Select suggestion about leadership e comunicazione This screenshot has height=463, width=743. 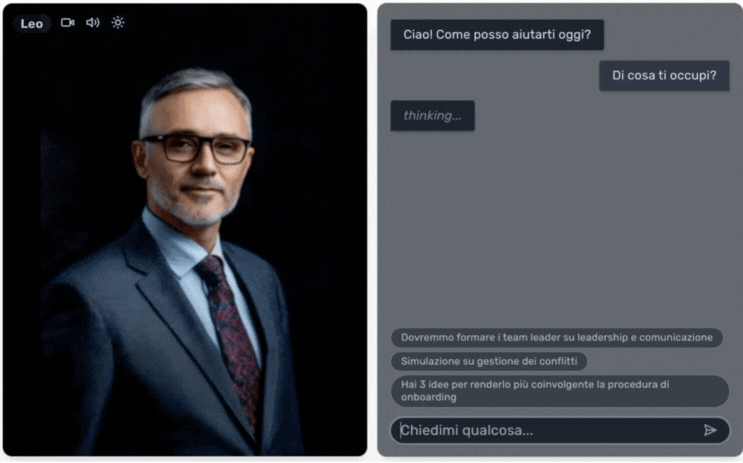pyautogui.click(x=557, y=337)
